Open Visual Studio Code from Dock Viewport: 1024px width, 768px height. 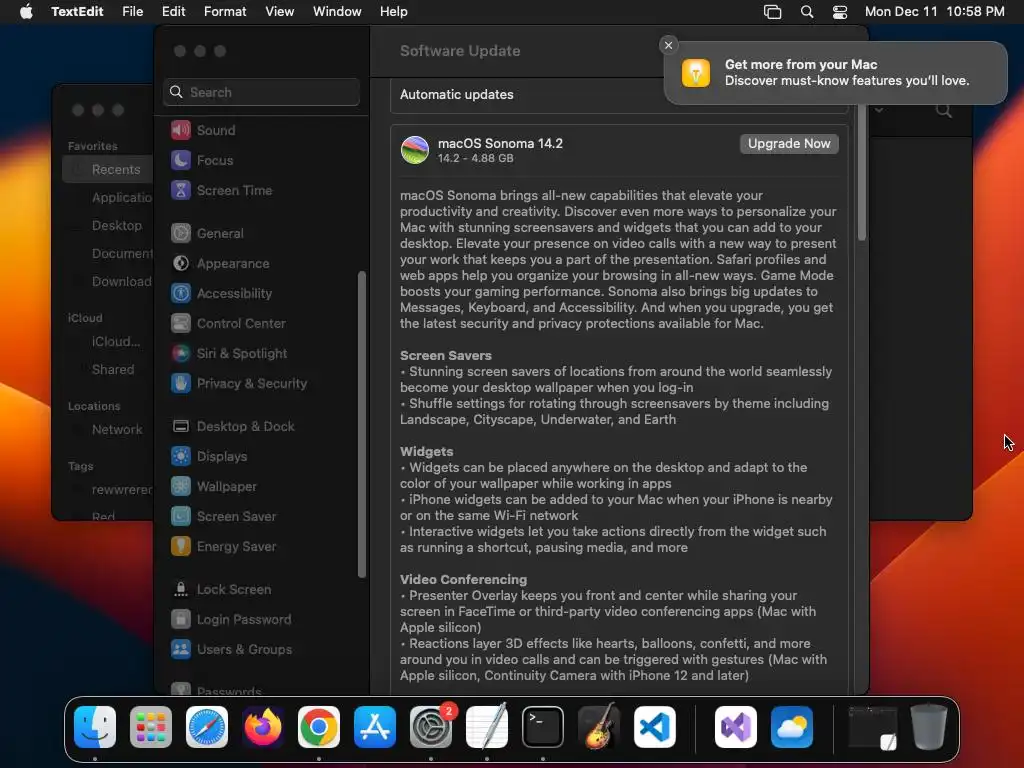click(x=655, y=727)
